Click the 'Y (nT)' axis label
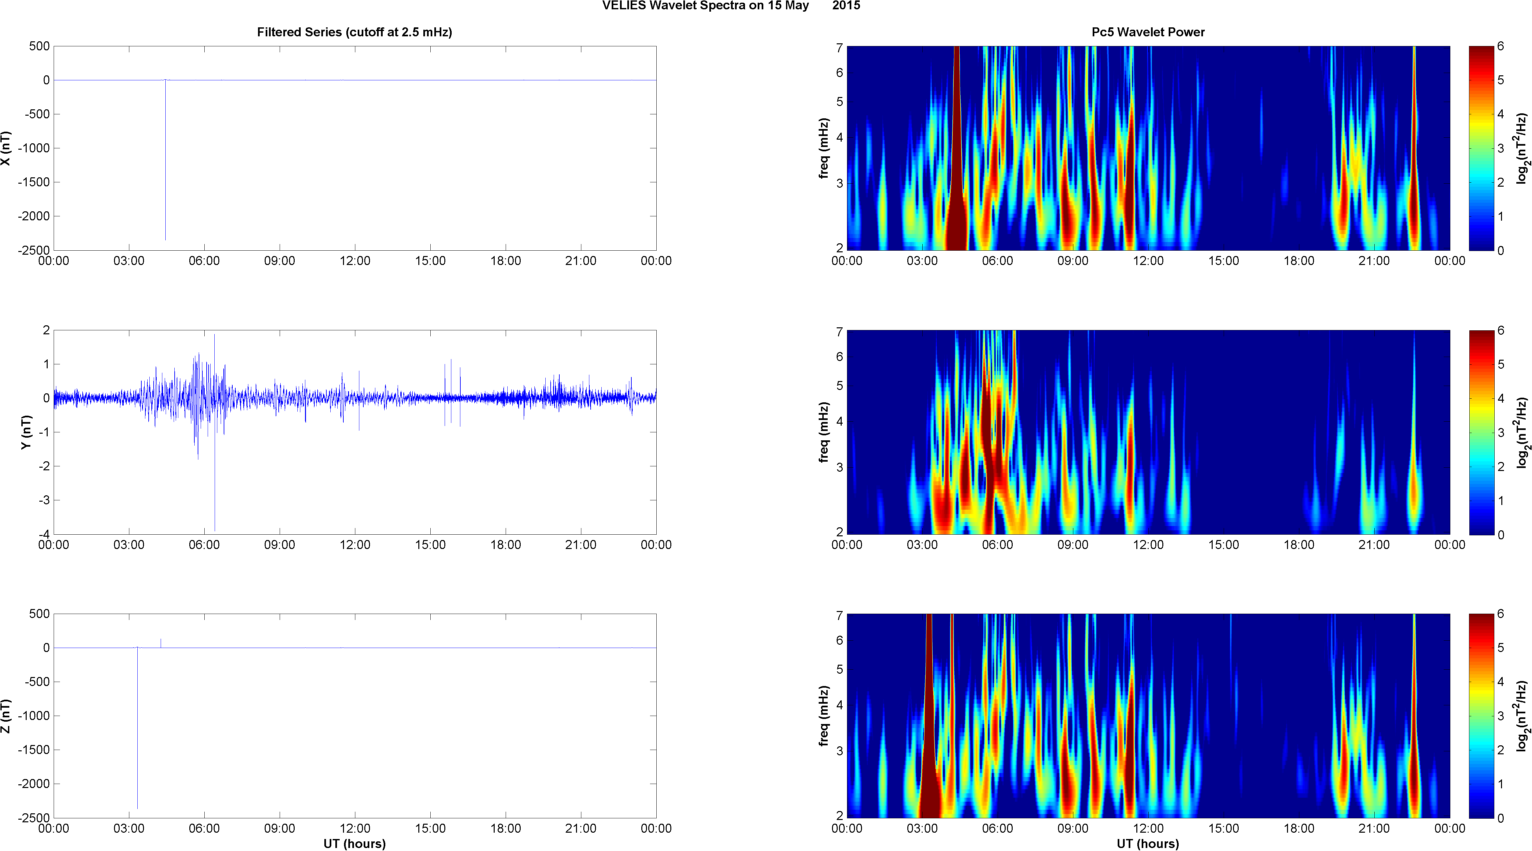The height and width of the screenshot is (851, 1532). click(x=26, y=432)
